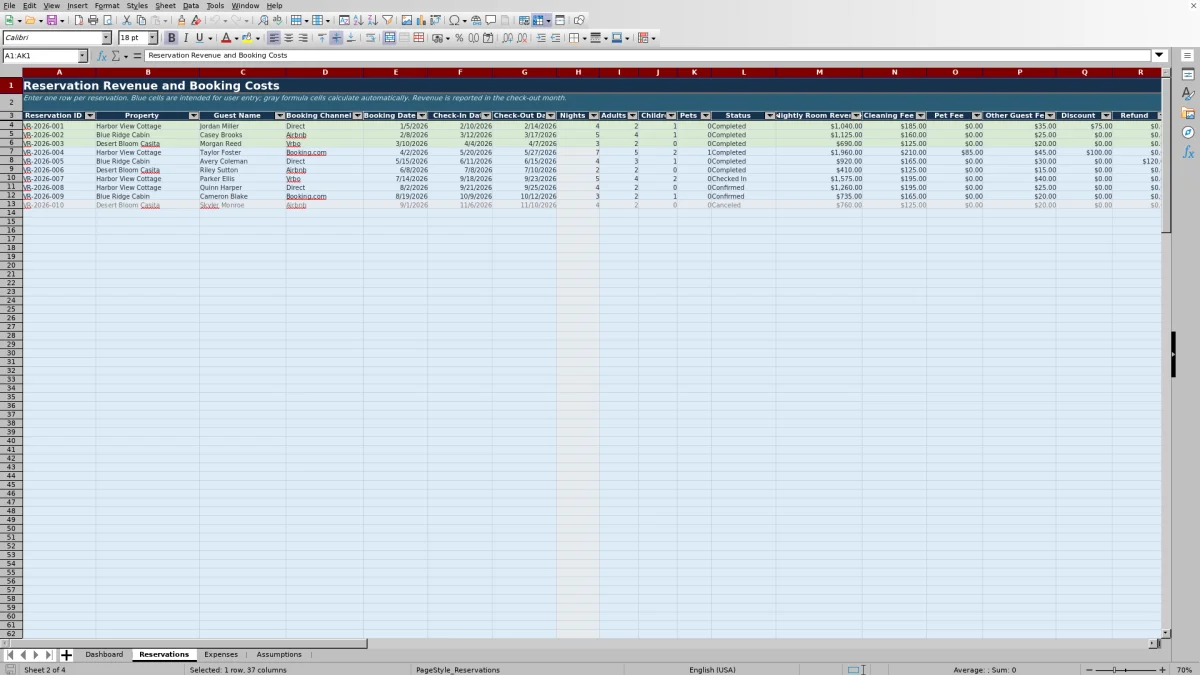Switch to the Assumptions sheet tab
The image size is (1200, 675).
point(279,654)
